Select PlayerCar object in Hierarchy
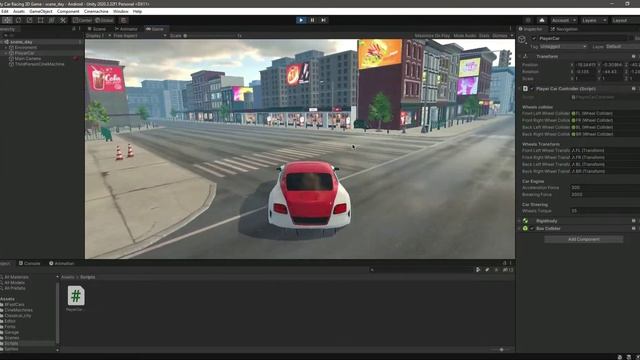The height and width of the screenshot is (360, 640). (24, 53)
